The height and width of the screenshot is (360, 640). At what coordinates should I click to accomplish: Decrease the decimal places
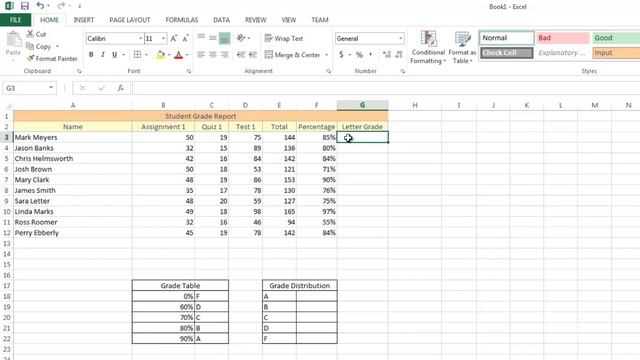coord(399,55)
